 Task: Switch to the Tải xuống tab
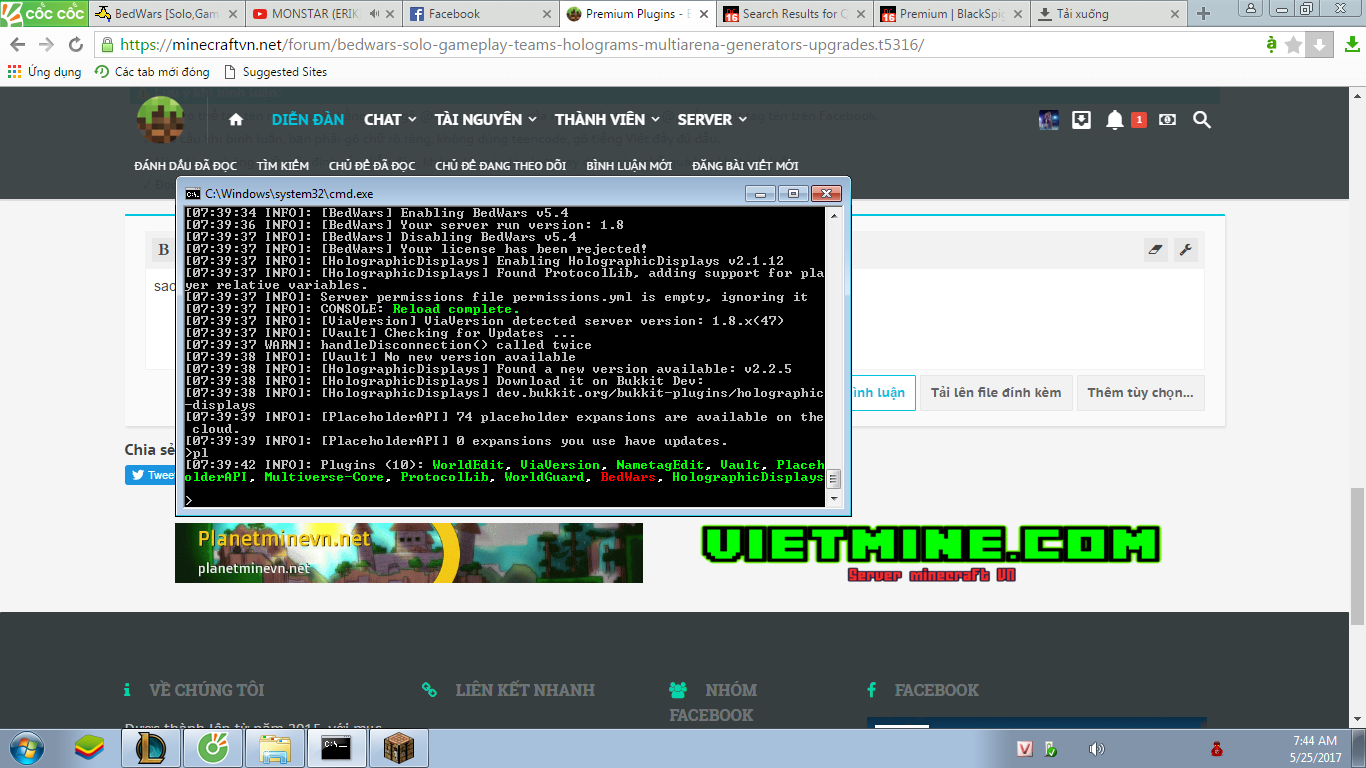pos(1108,14)
